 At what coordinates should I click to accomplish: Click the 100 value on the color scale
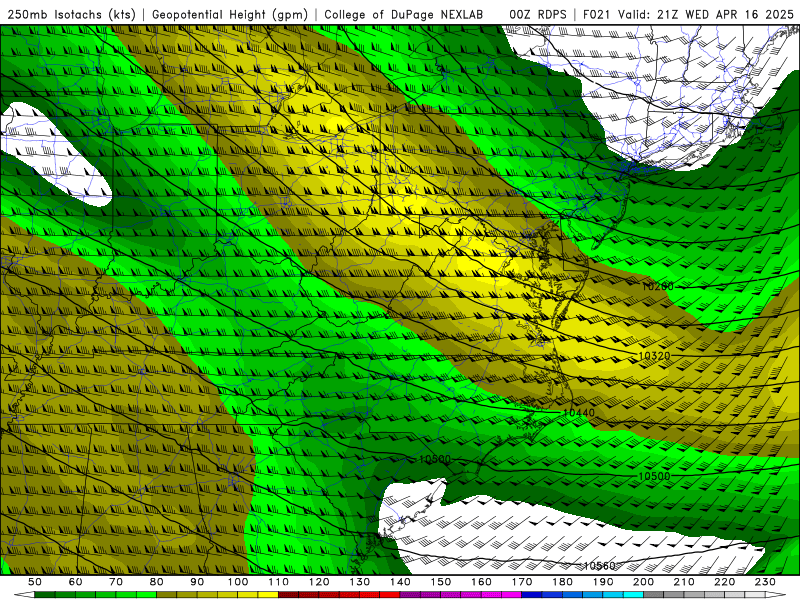click(238, 582)
